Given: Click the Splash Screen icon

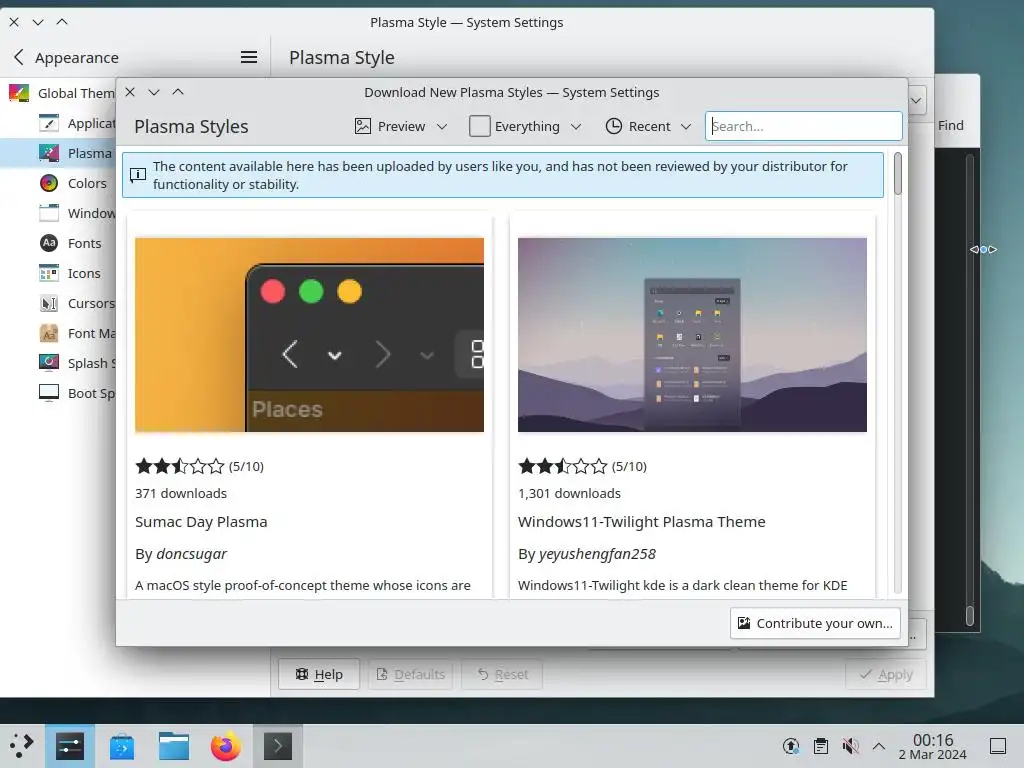Looking at the screenshot, I should pos(49,363).
